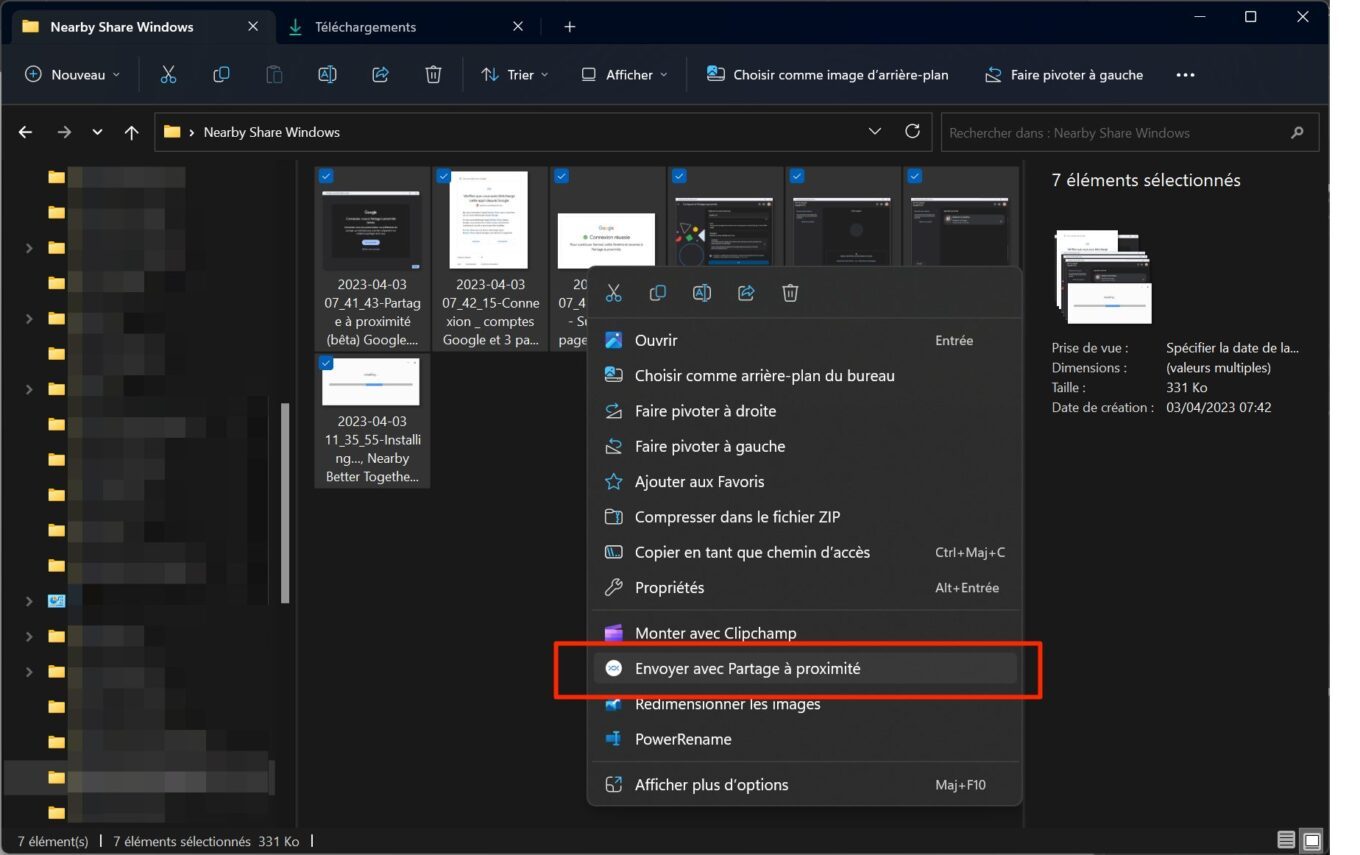Switch to the Téléchargements tab

click(406, 27)
